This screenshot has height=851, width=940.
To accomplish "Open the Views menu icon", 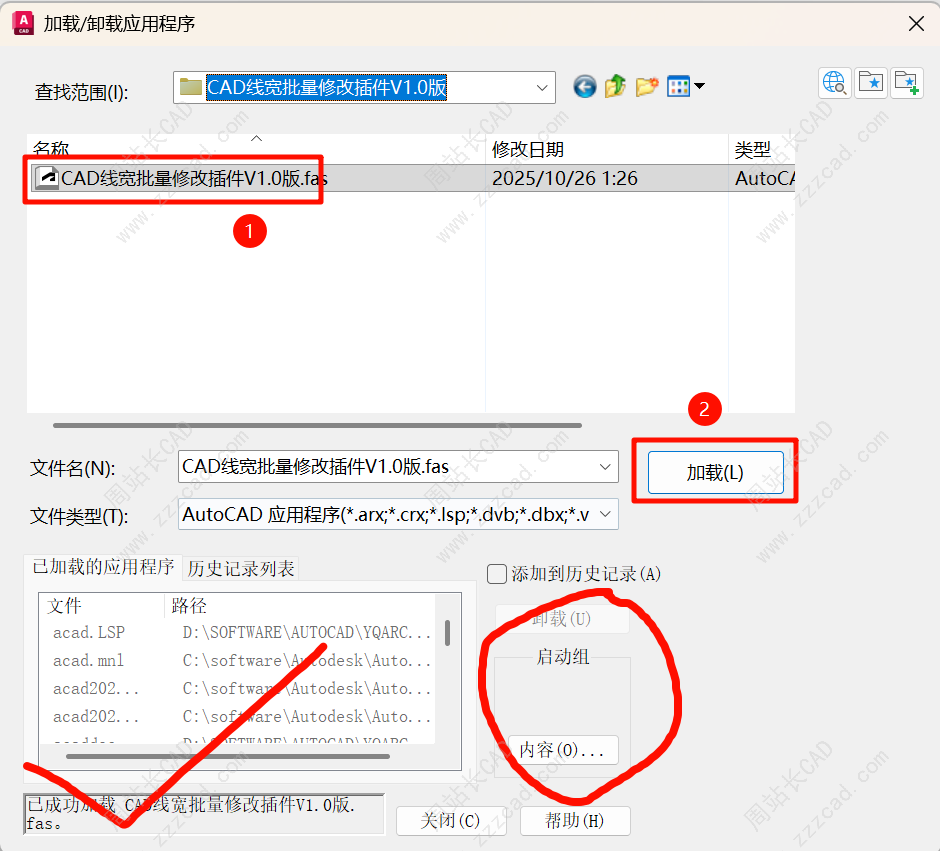I will coord(684,87).
